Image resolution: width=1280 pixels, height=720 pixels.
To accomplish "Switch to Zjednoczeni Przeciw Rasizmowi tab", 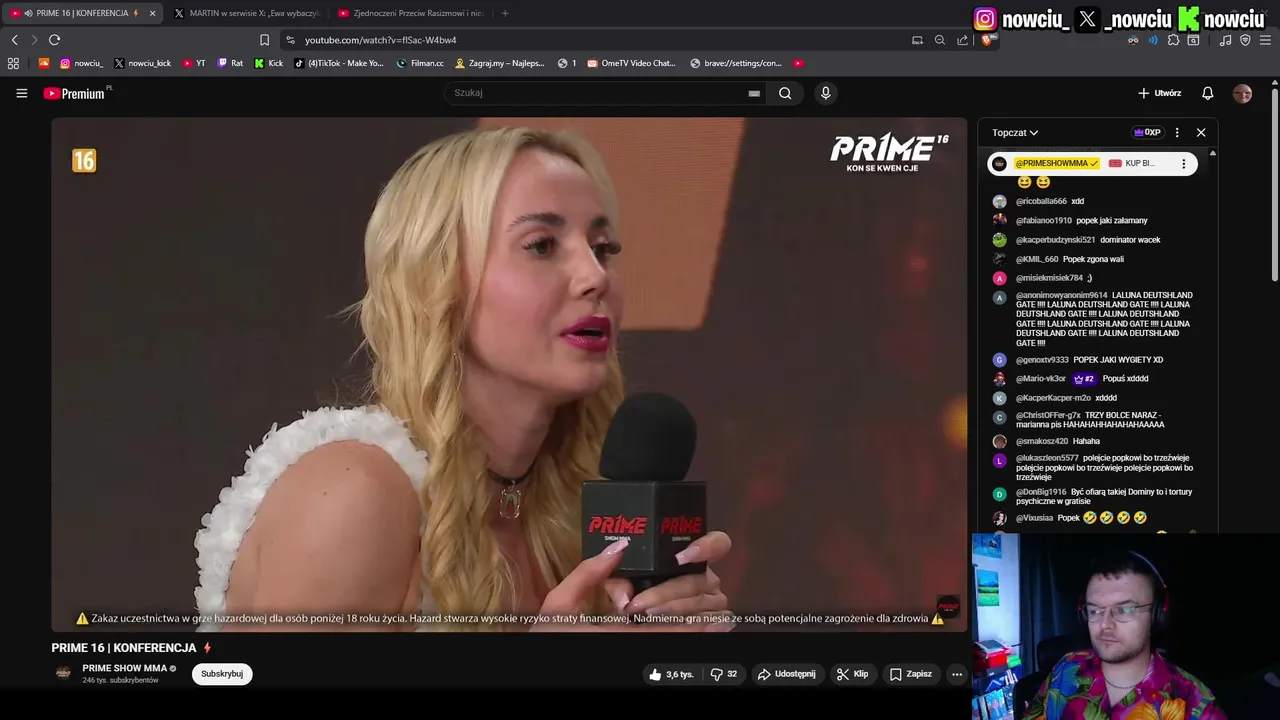I will 410,13.
